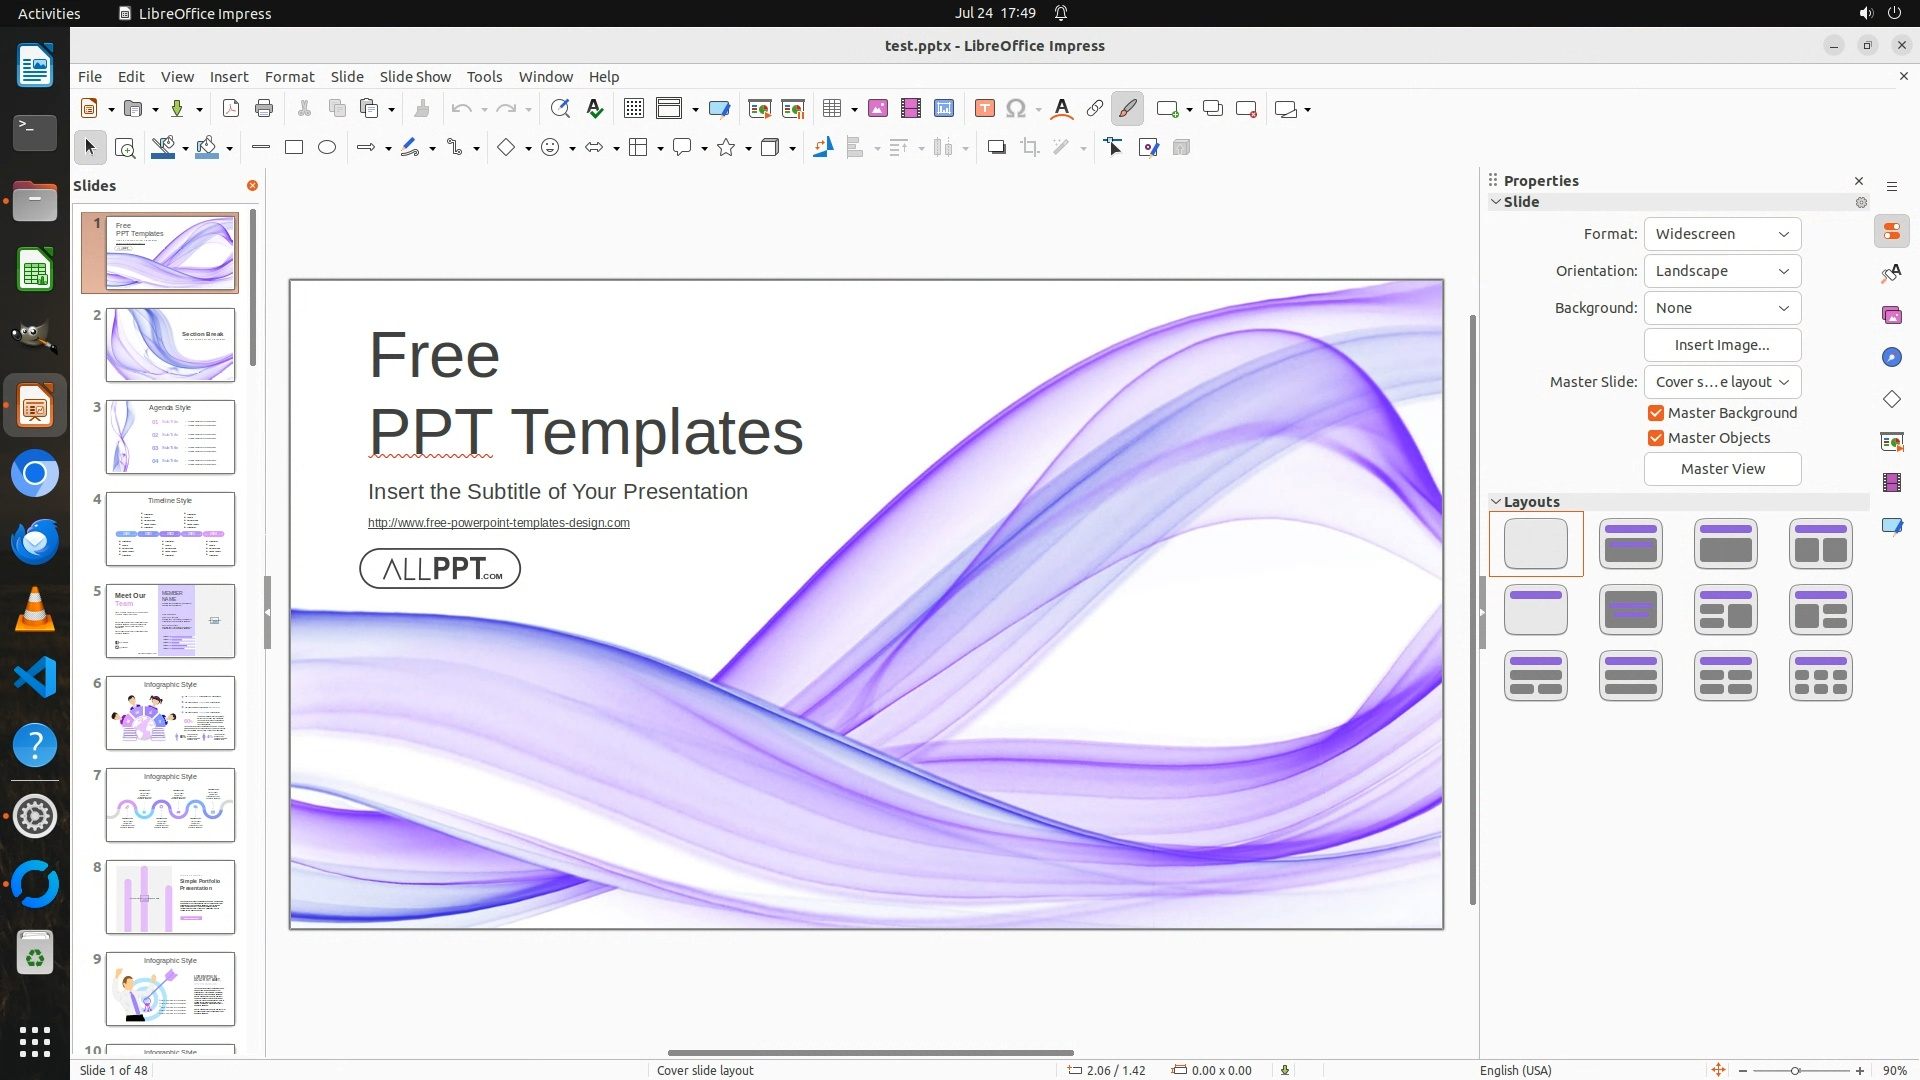Click the Insert Text Box icon
The image size is (1920, 1080).
coord(984,109)
